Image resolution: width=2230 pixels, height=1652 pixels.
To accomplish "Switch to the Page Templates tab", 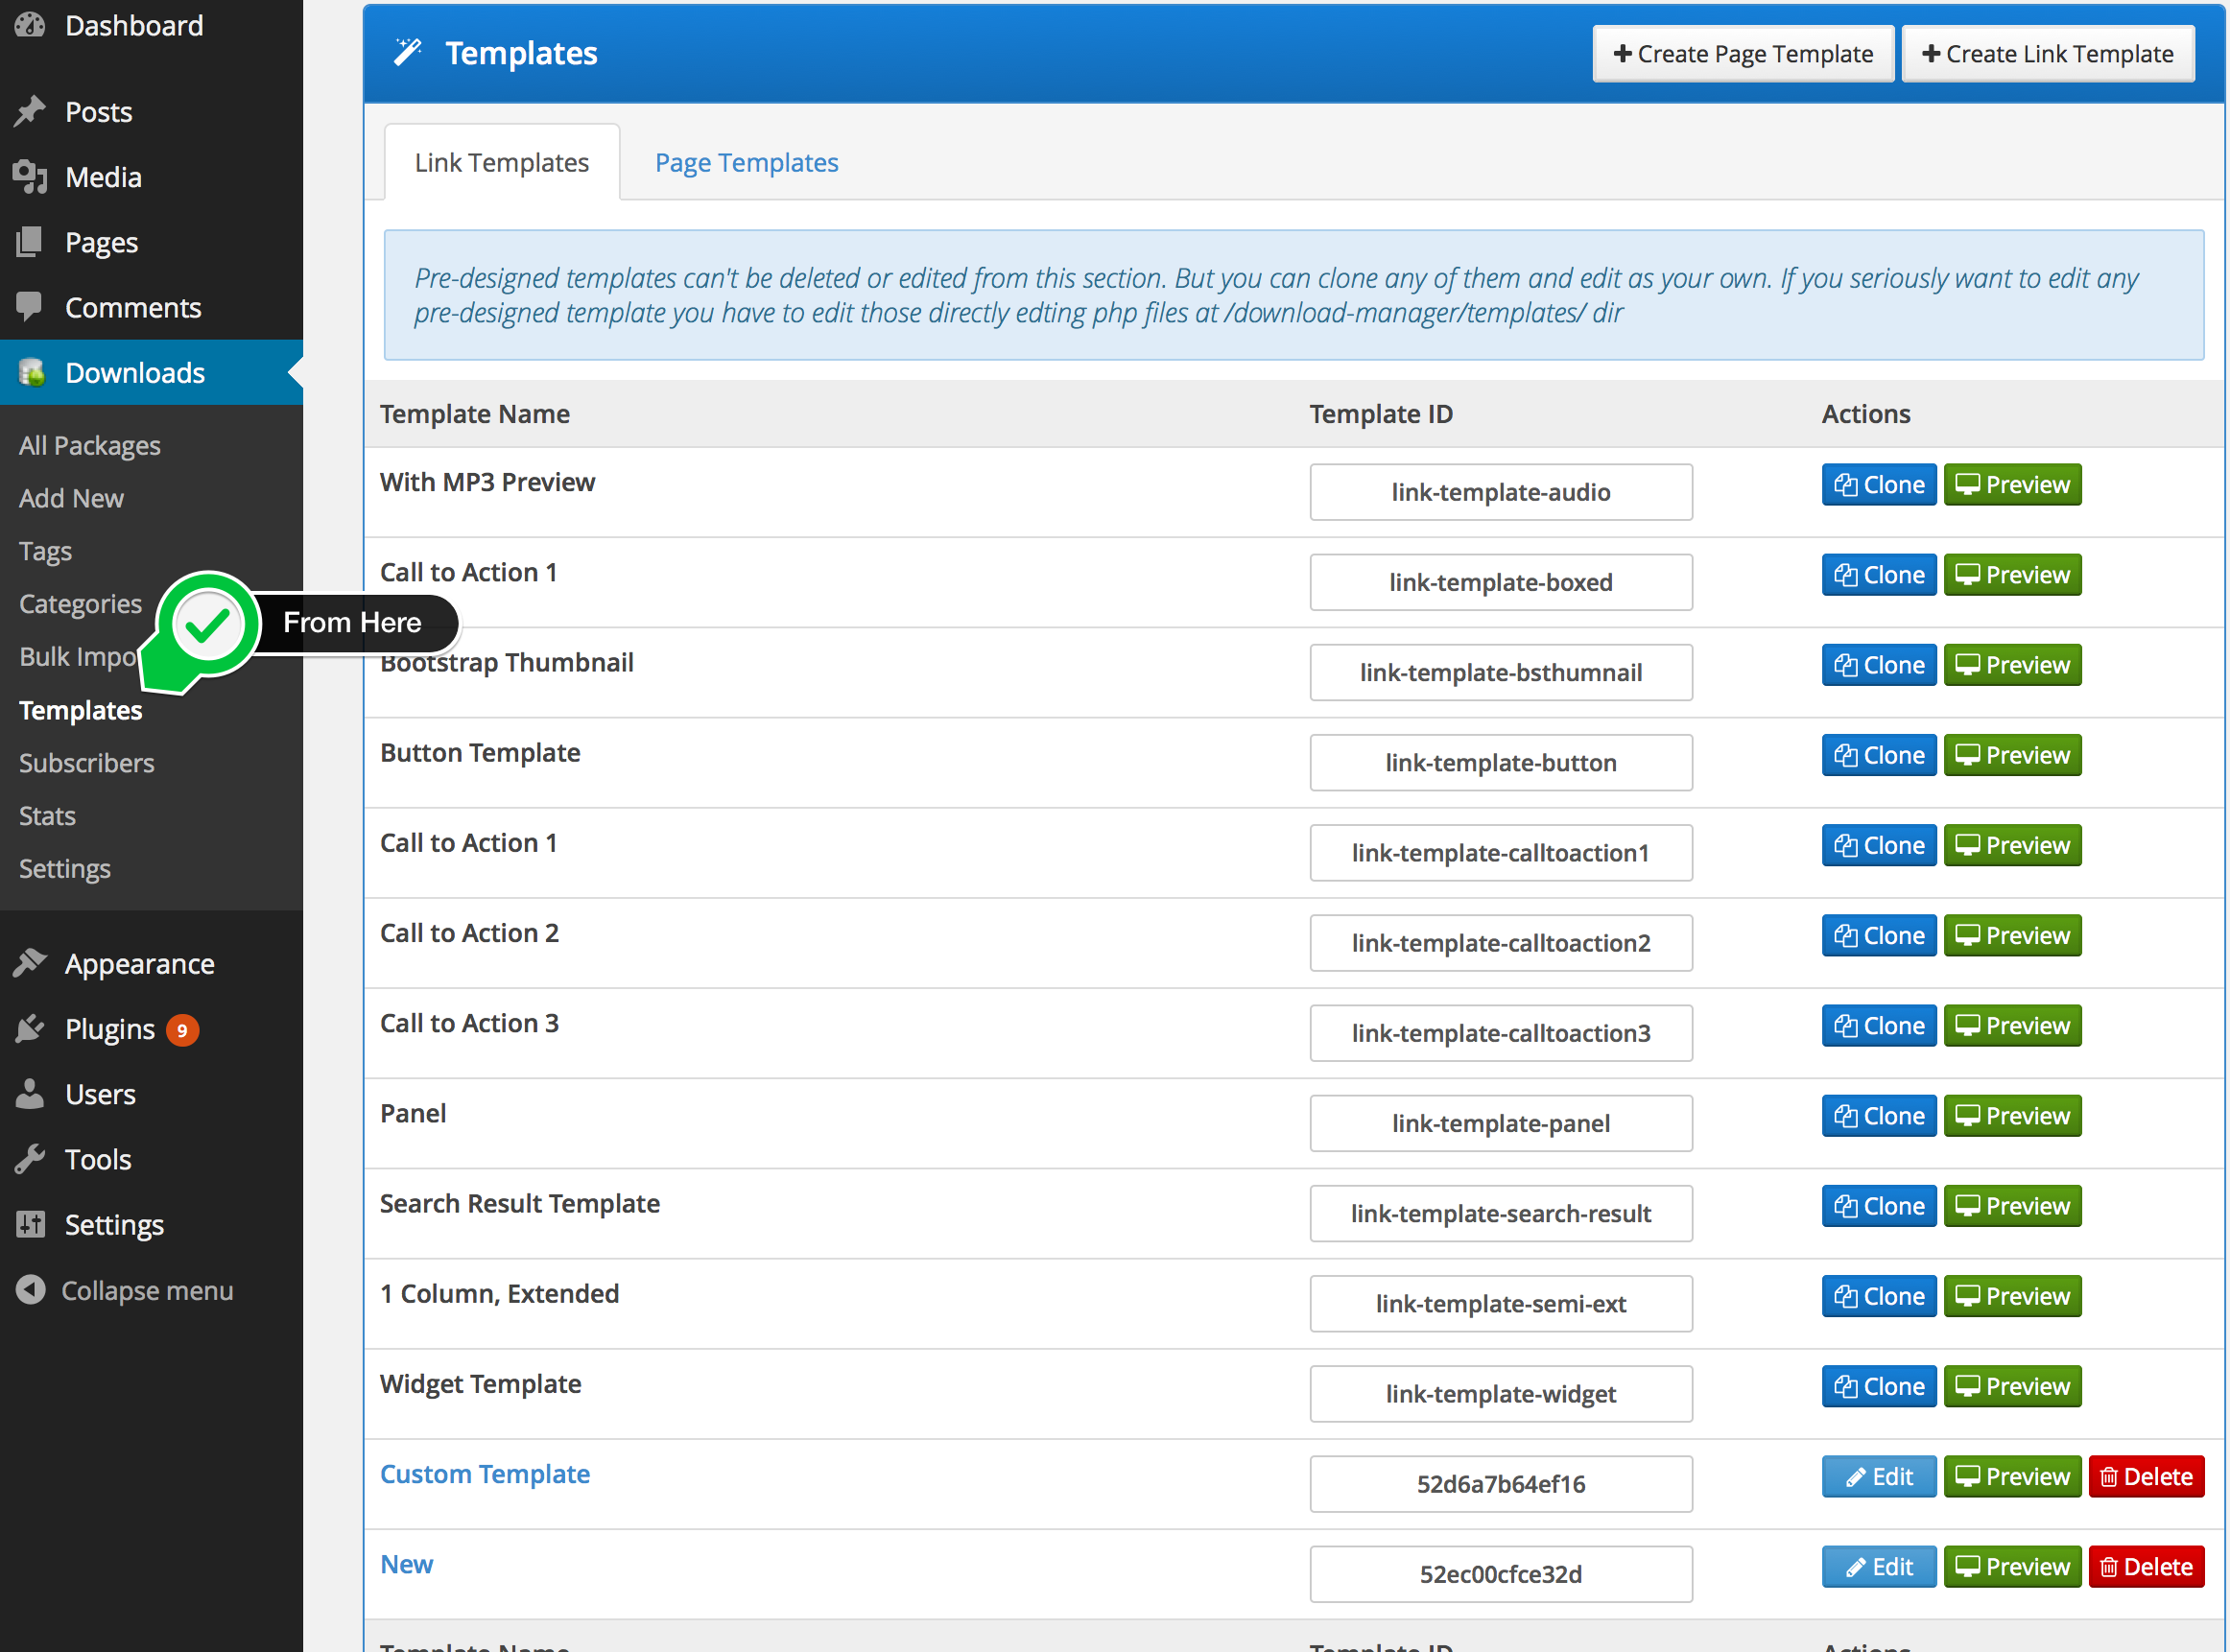I will pyautogui.click(x=746, y=162).
